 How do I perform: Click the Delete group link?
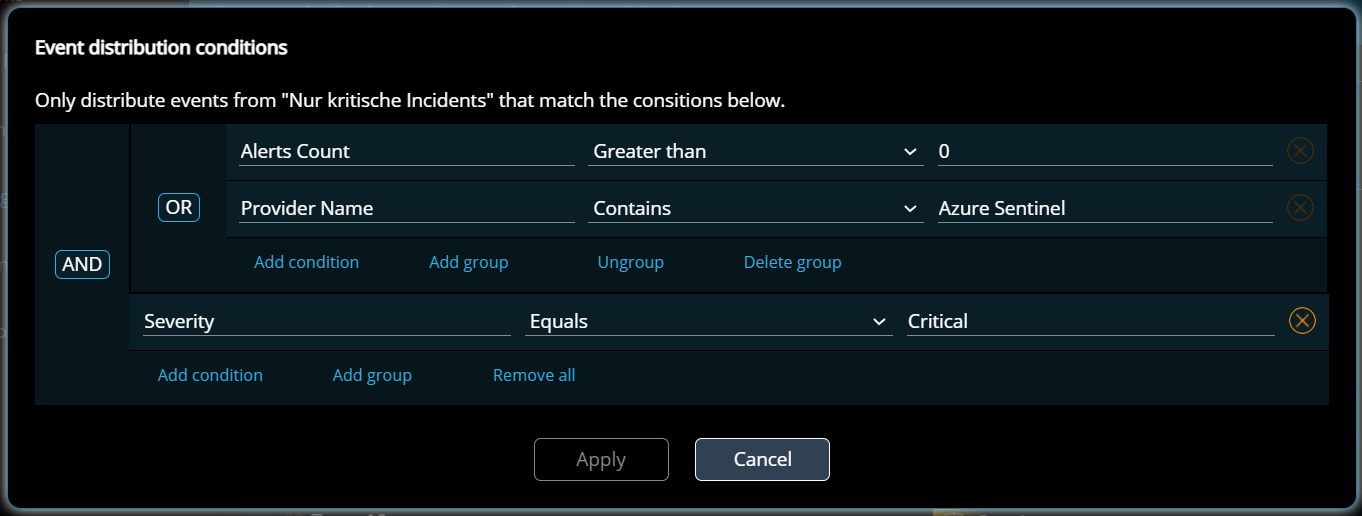793,262
